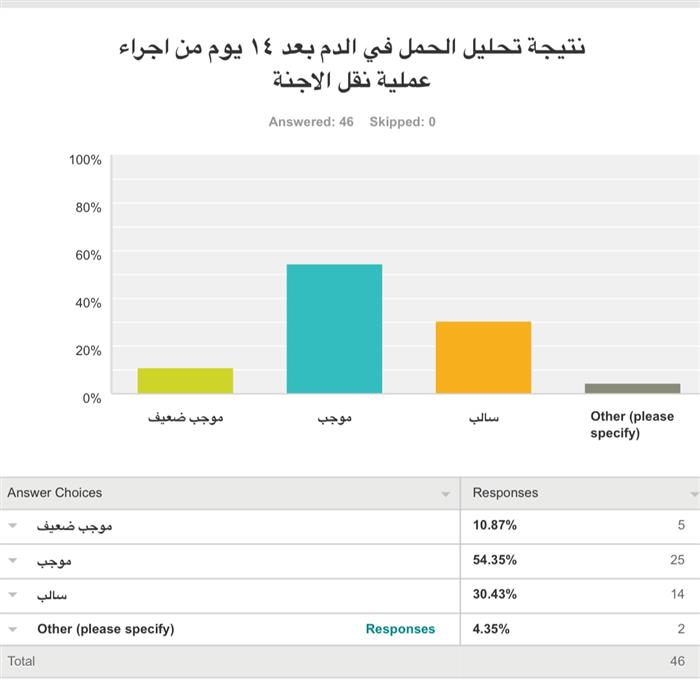The image size is (700, 700).
Task: Click the Answer Choices column header
Action: click(x=55, y=493)
